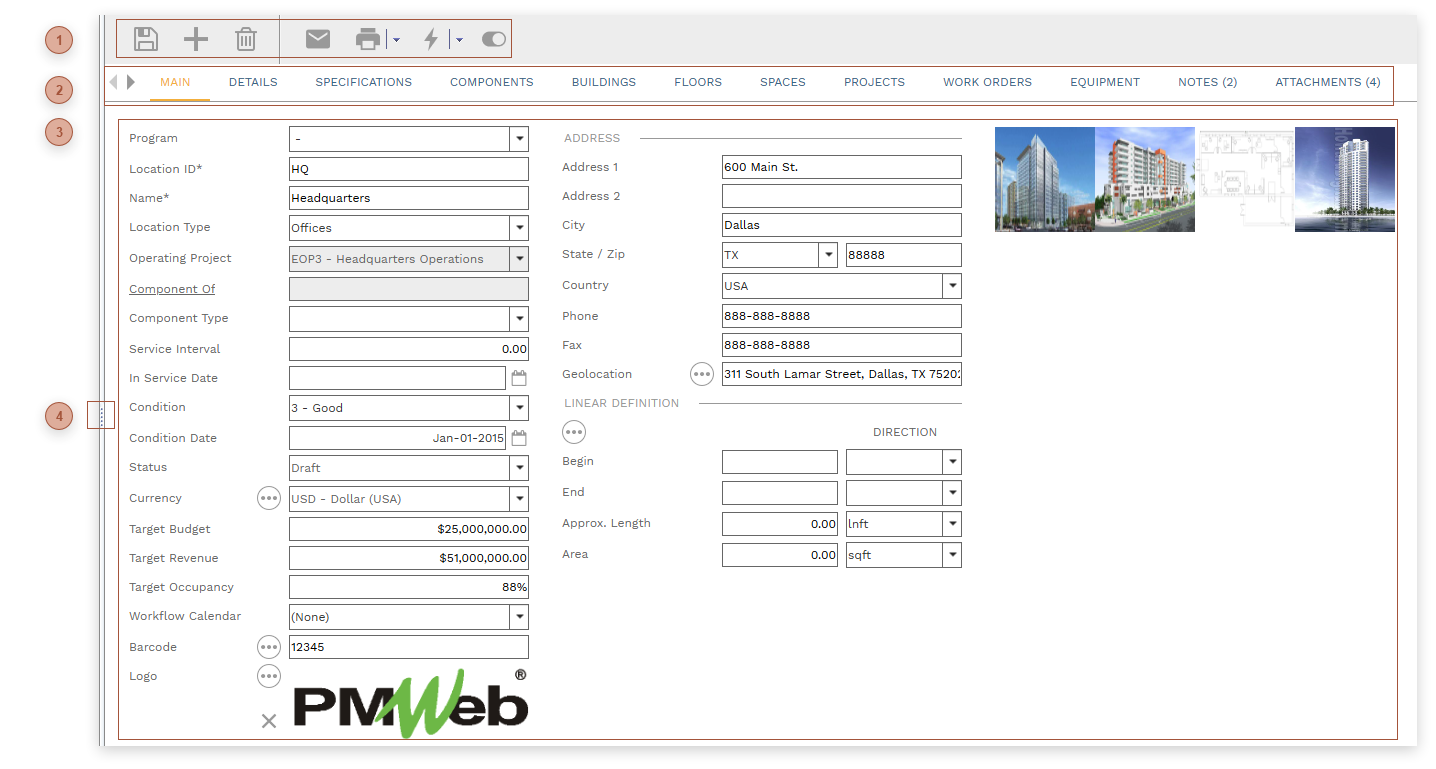This screenshot has height=769, width=1436.
Task: Switch to the SPECIFICATIONS tab
Action: coord(363,82)
